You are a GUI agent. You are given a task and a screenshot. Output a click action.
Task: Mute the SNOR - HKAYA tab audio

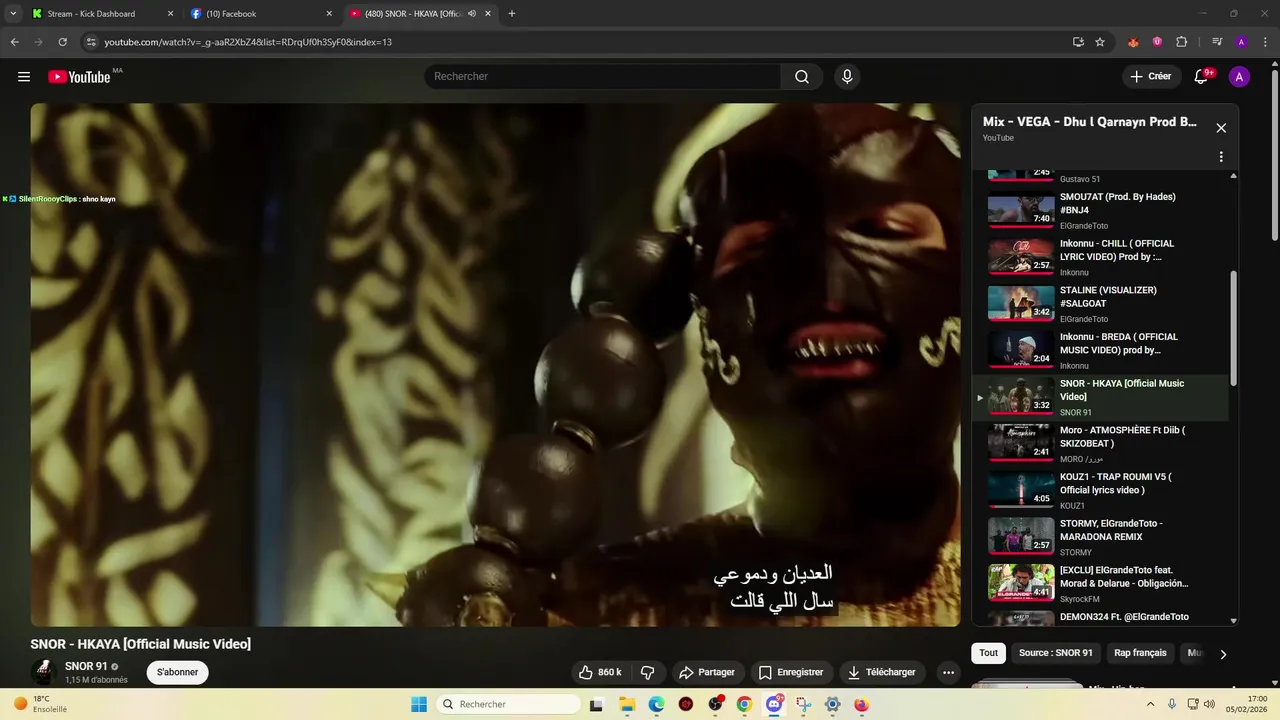(x=472, y=14)
